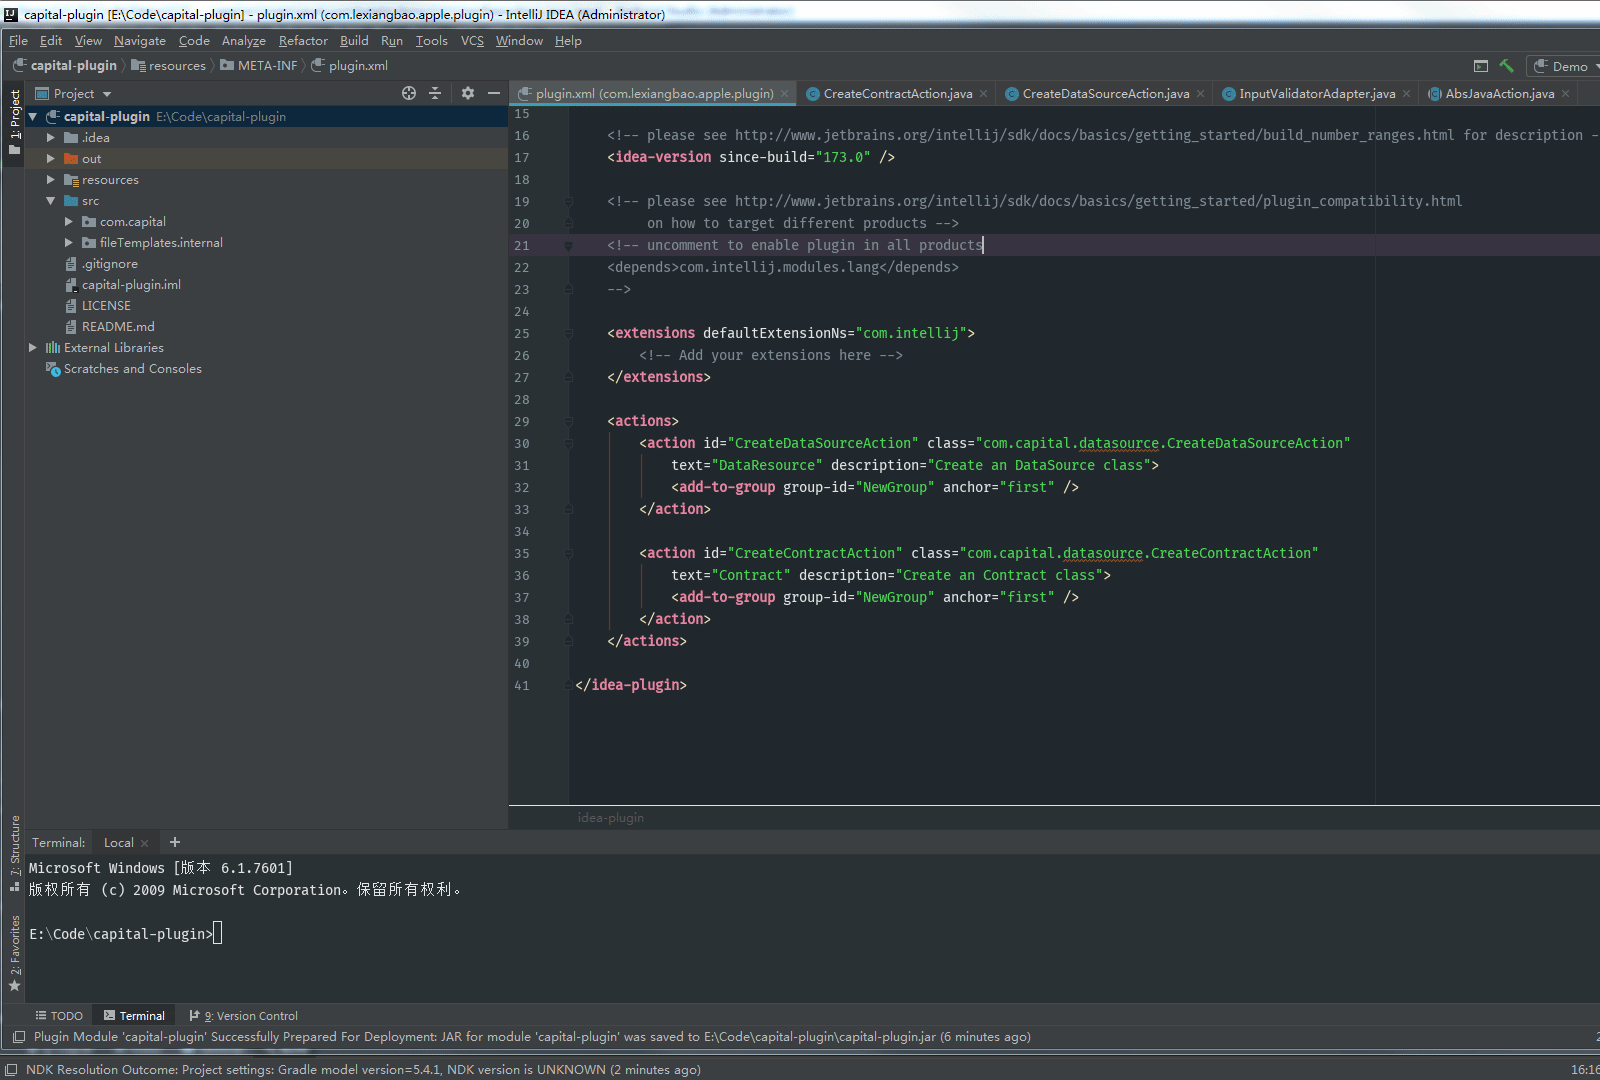
Task: Click the cursor position indicator 16:16
Action: (x=1585, y=1070)
